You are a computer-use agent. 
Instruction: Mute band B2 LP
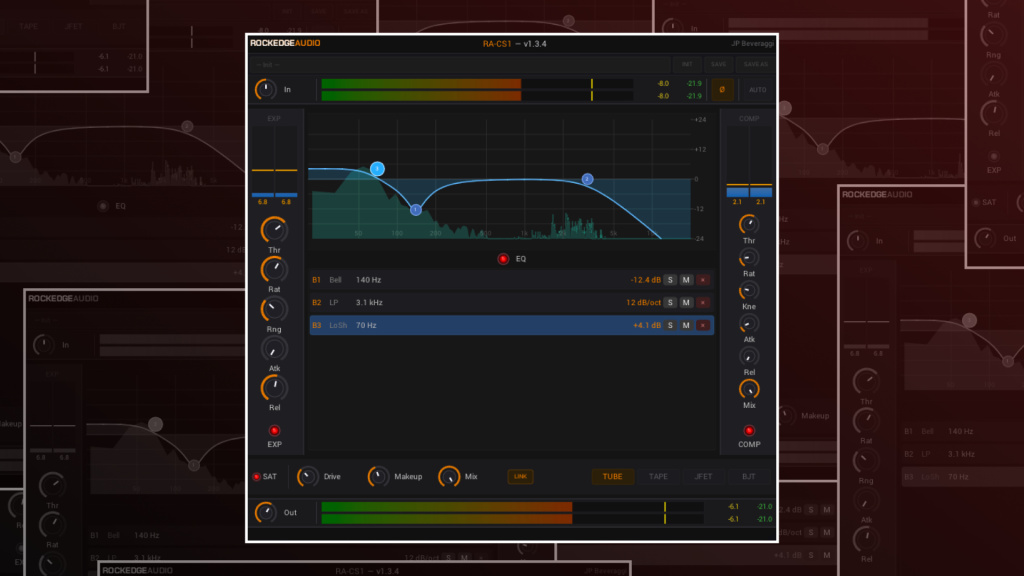(686, 302)
